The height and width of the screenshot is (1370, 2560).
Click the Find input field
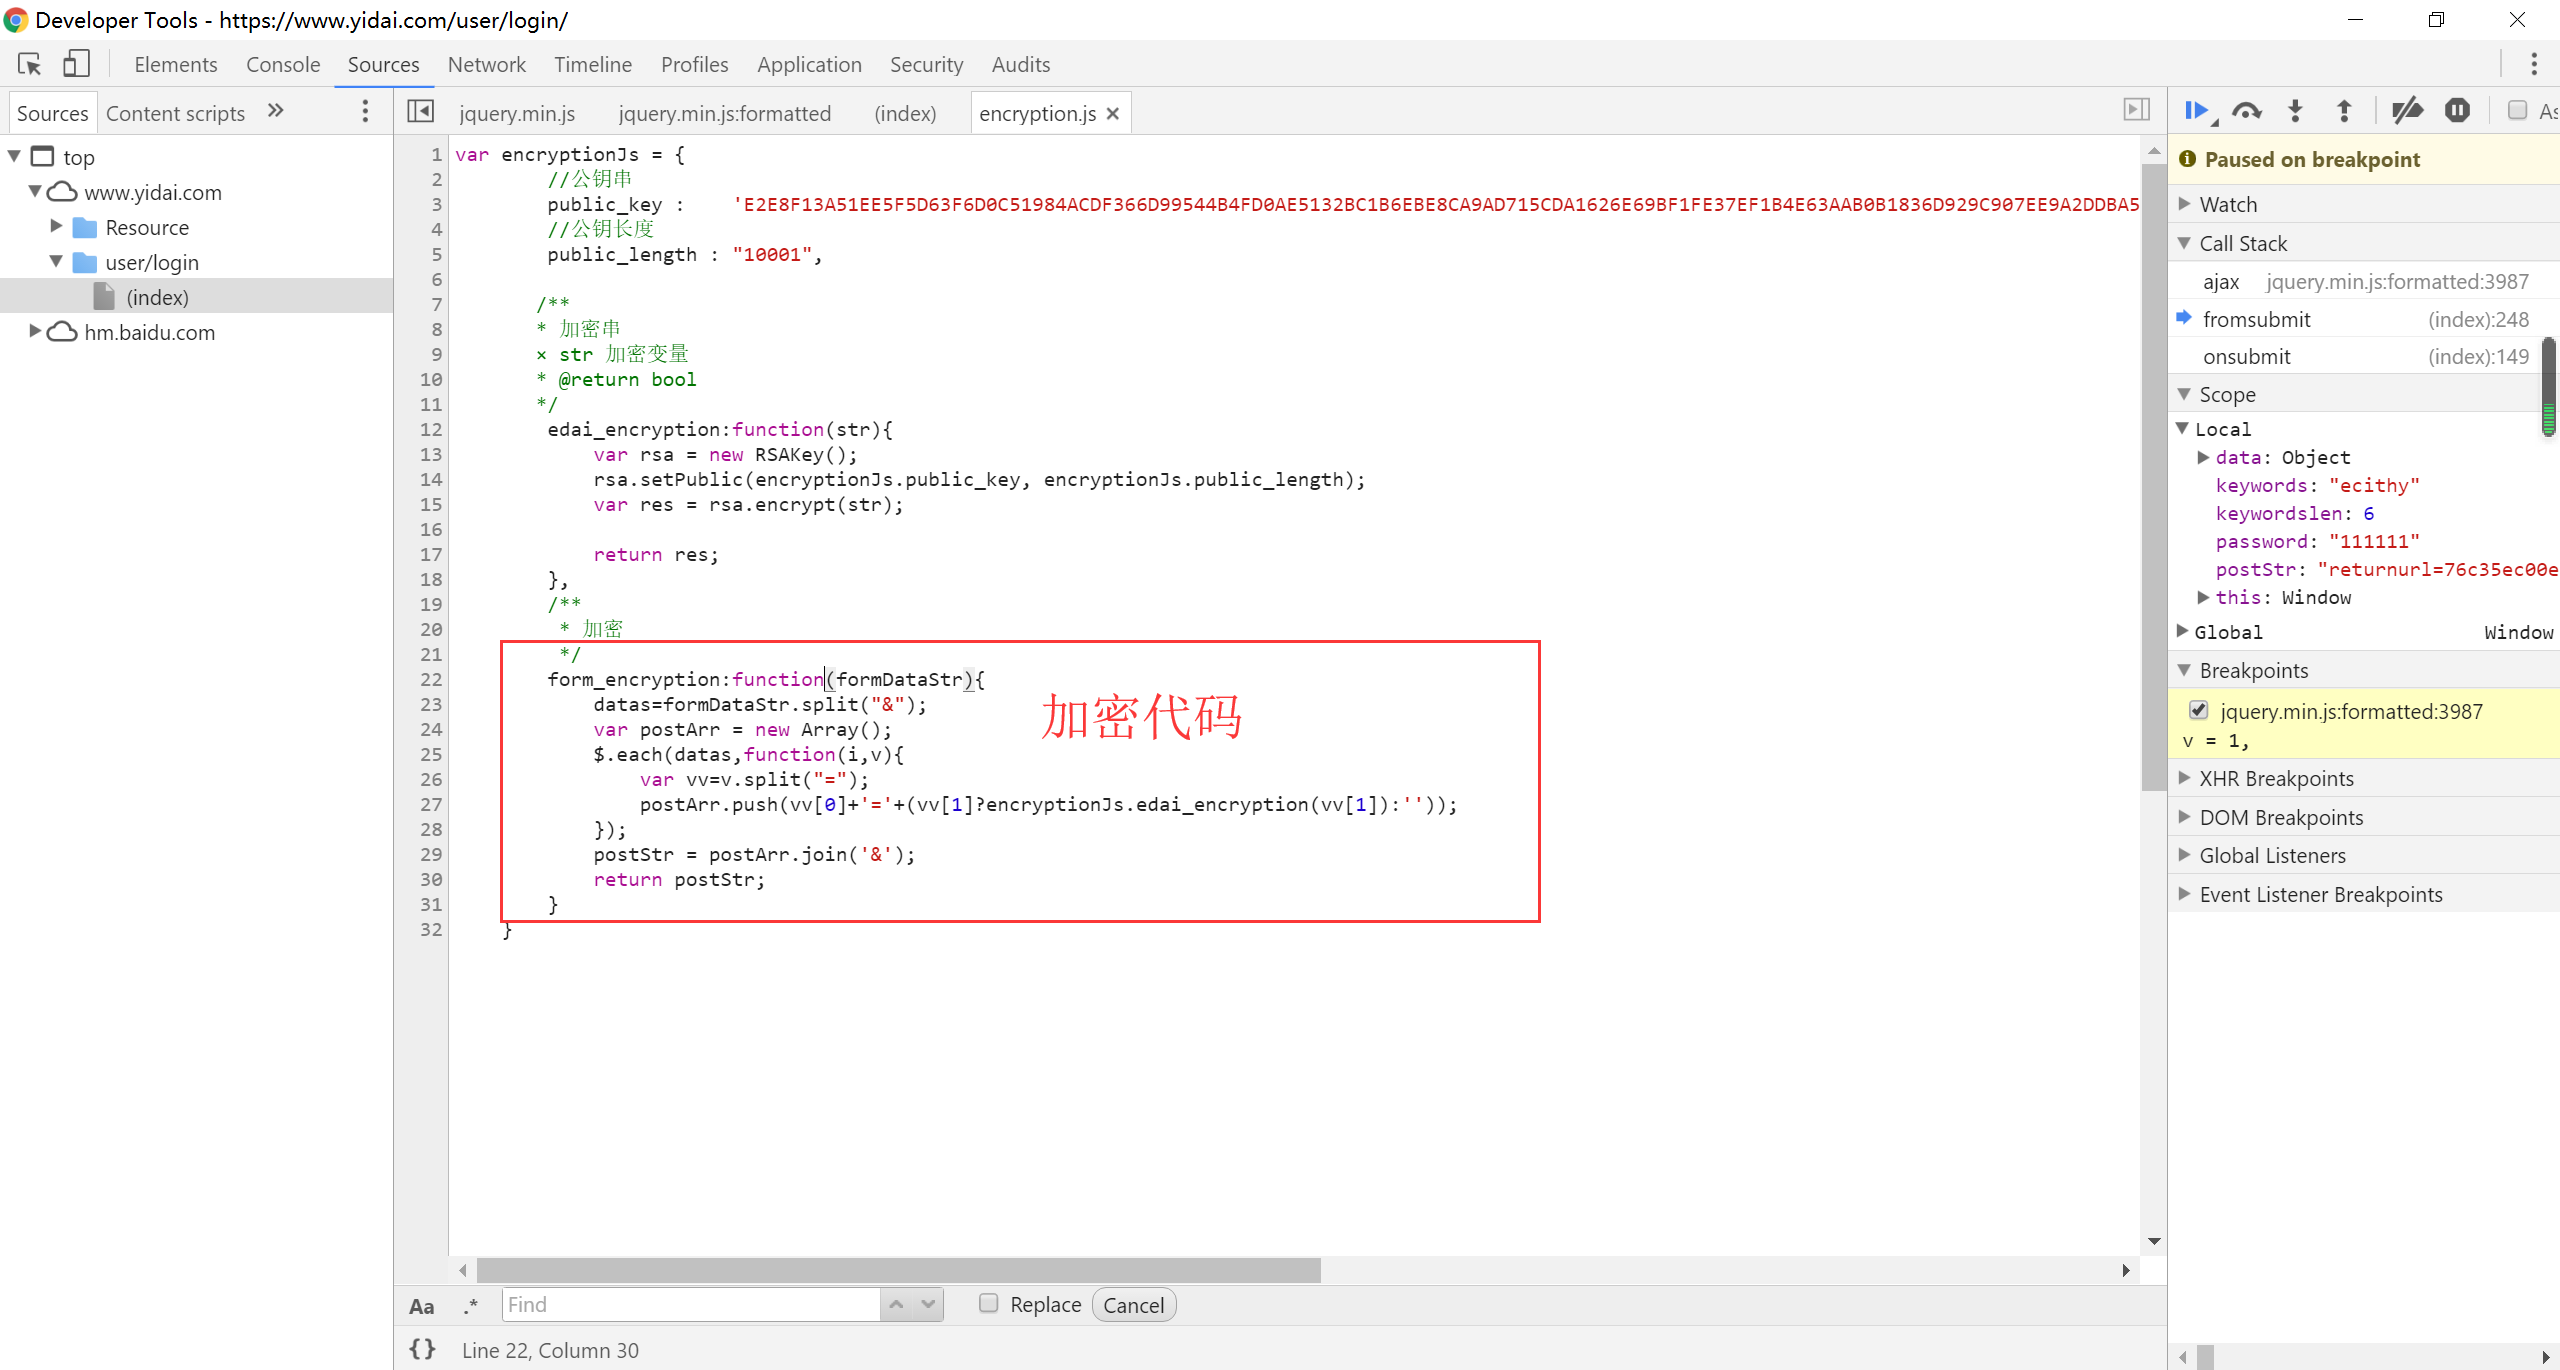click(x=690, y=1304)
